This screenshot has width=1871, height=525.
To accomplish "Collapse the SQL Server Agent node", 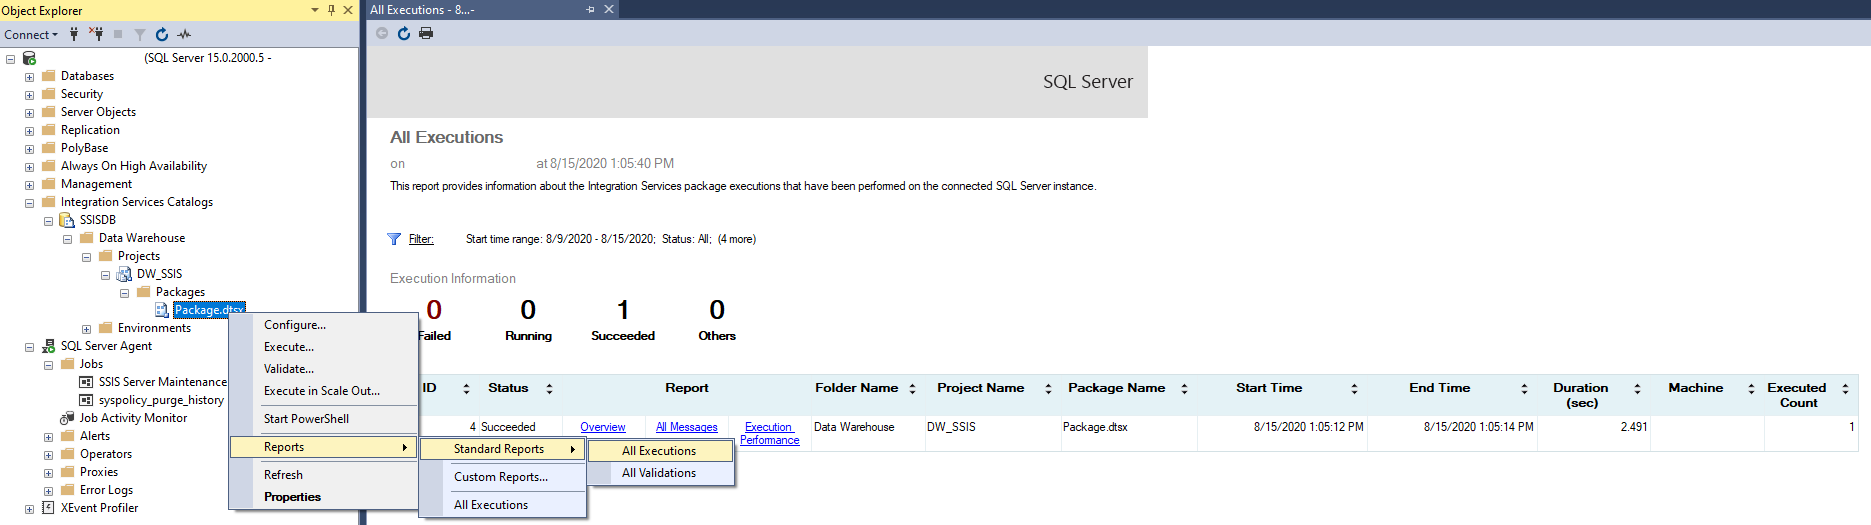I will pos(29,347).
